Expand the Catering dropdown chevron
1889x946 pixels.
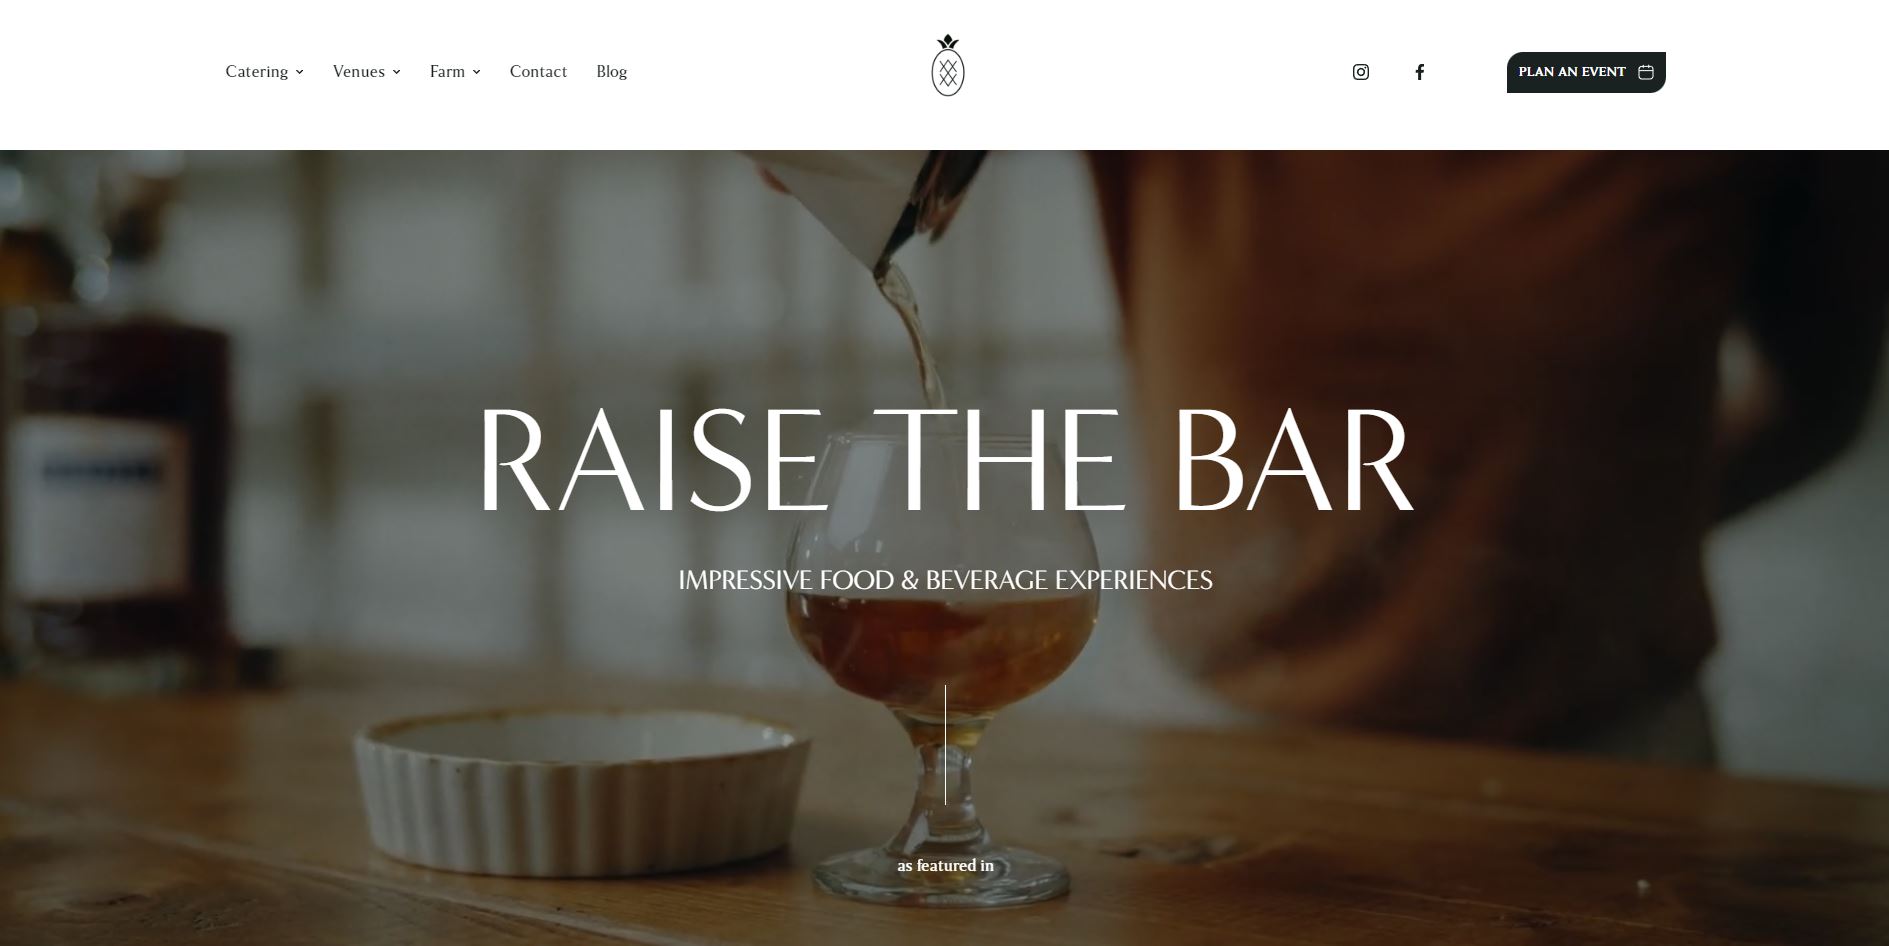(x=299, y=72)
